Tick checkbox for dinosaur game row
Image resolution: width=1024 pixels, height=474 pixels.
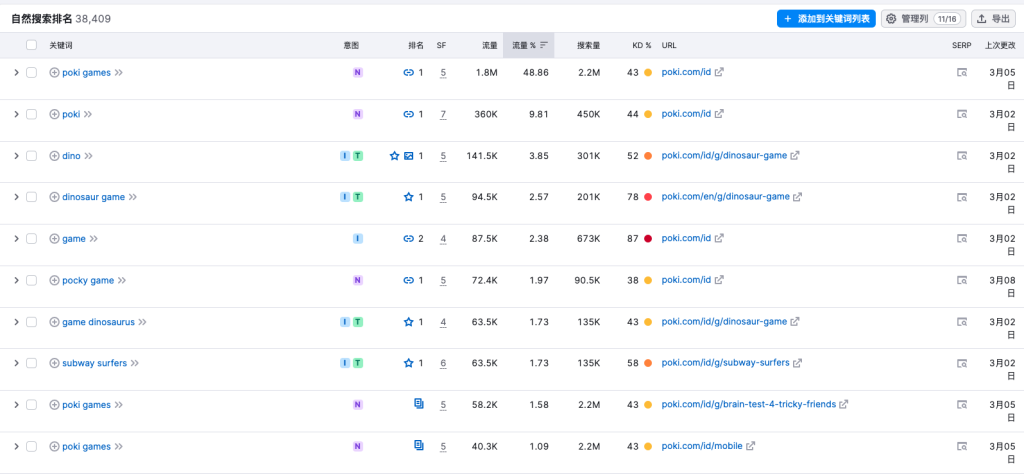(x=31, y=197)
